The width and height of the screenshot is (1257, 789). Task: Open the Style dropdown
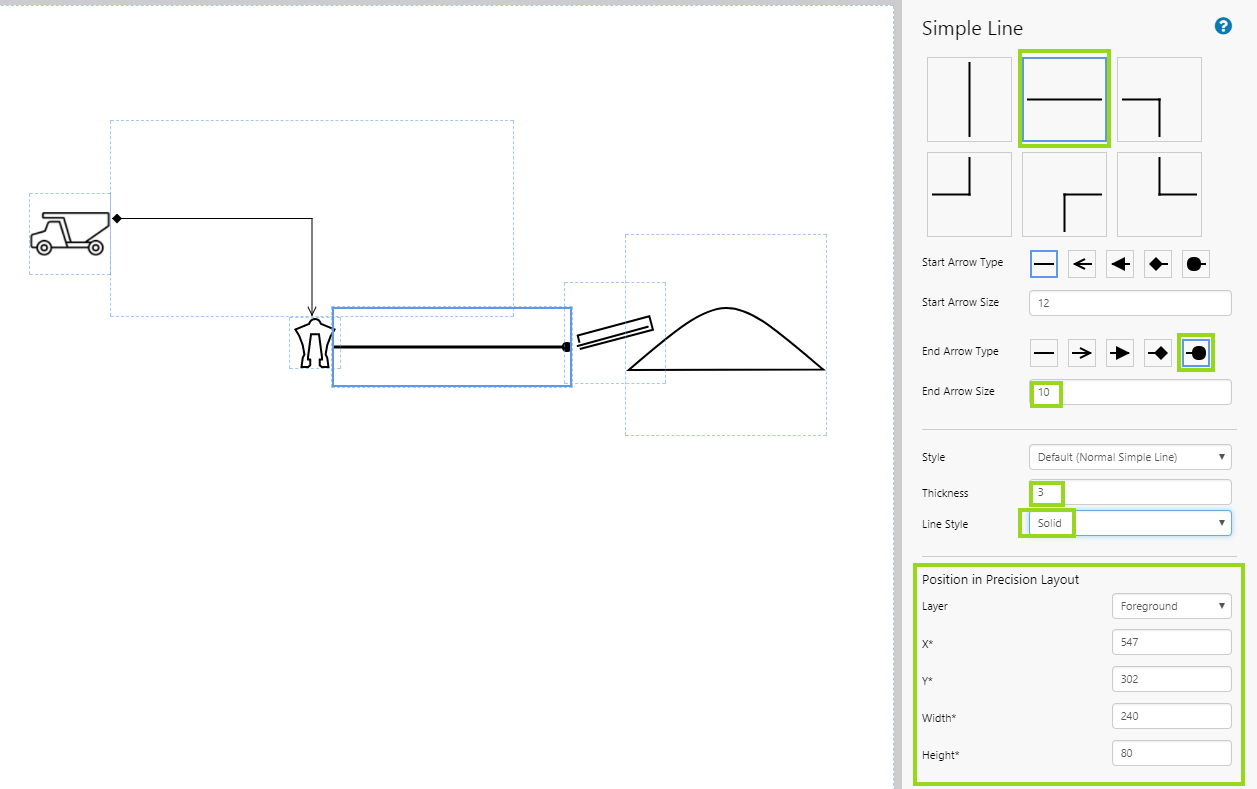coord(1130,457)
